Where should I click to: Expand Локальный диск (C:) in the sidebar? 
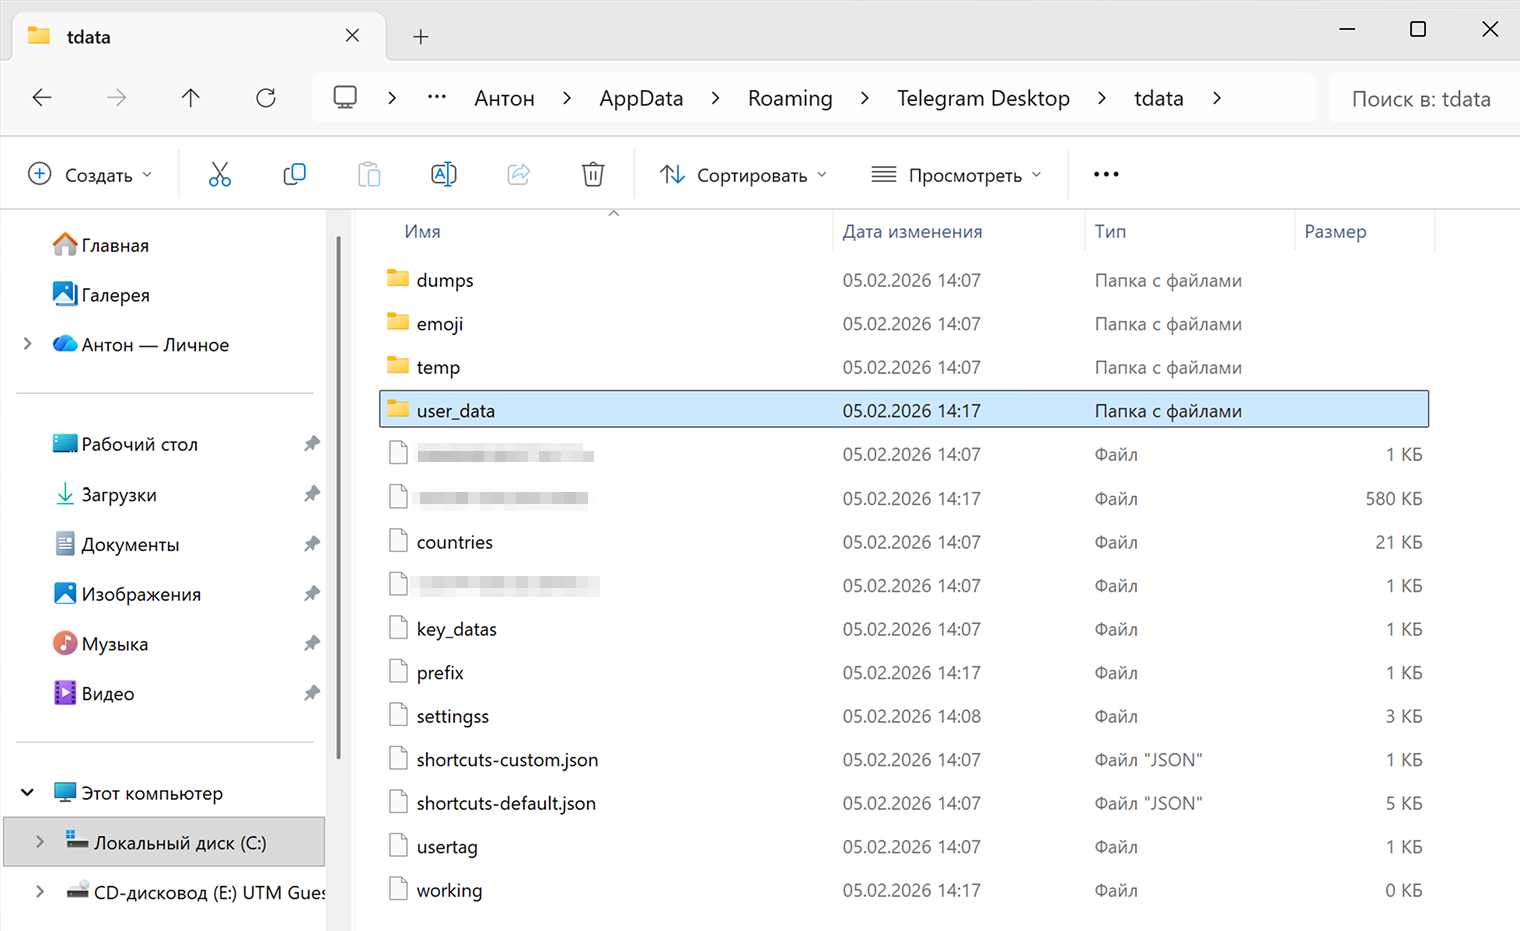(x=39, y=842)
